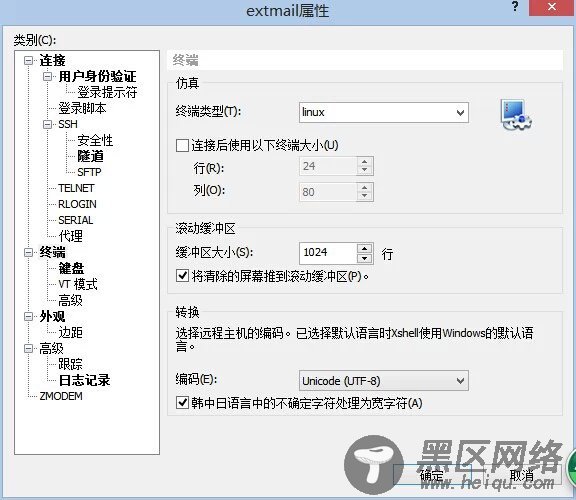This screenshot has width=576, height=500.
Task: Select 连接 in category tree
Action: coord(53,60)
